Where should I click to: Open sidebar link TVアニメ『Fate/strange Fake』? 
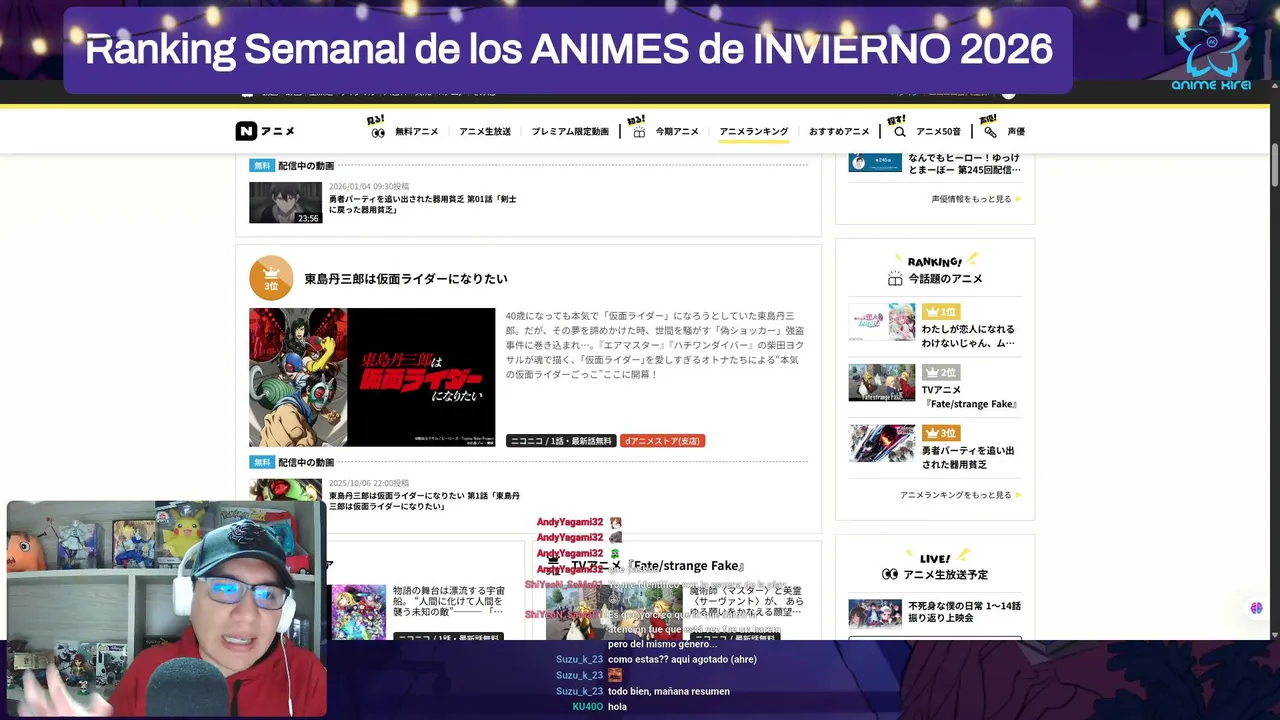coord(970,397)
